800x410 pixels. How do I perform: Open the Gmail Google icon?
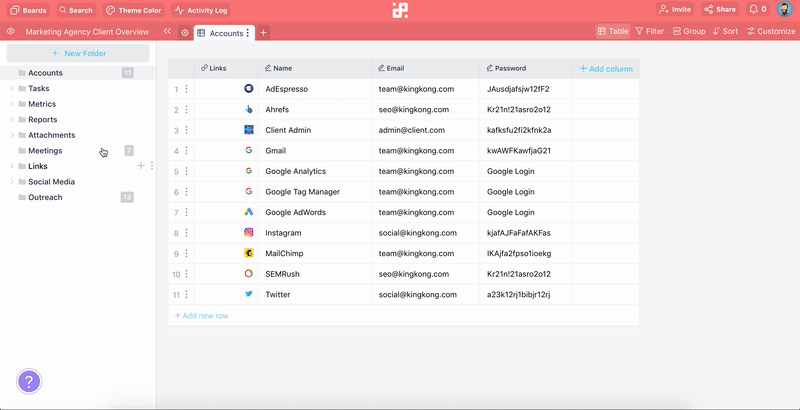click(248, 150)
